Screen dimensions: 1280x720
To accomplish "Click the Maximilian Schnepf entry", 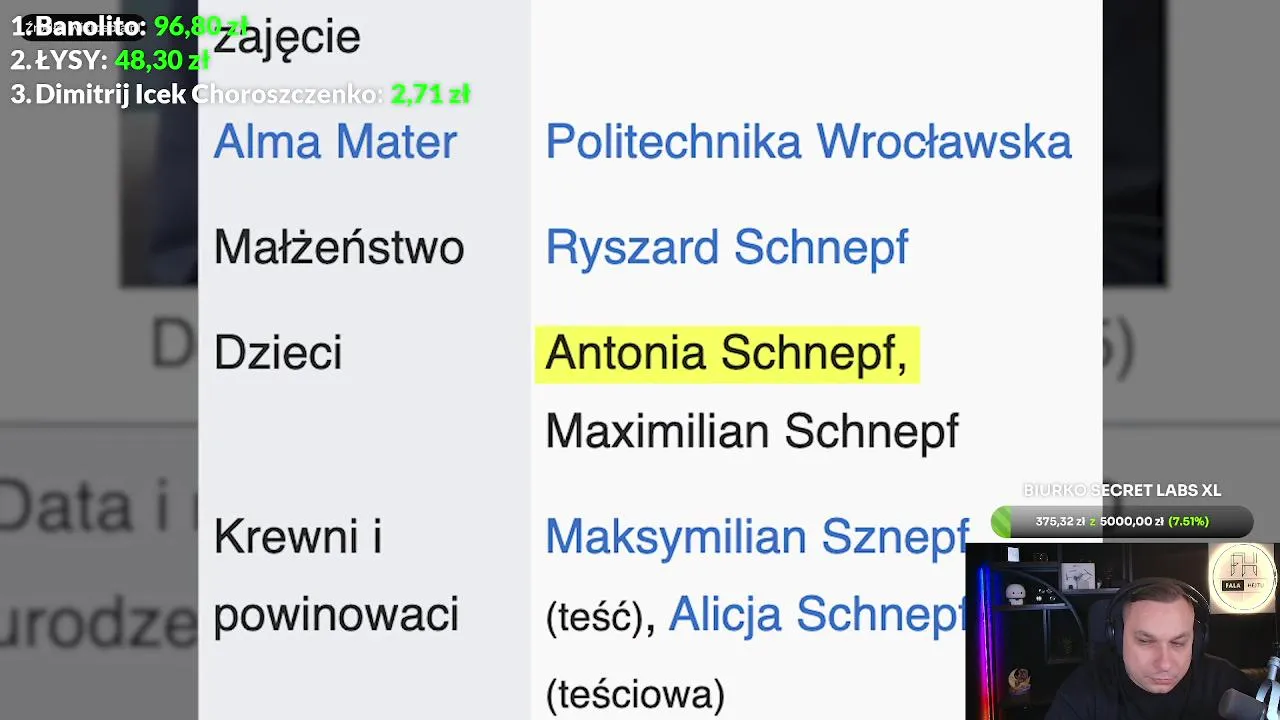I will [752, 431].
